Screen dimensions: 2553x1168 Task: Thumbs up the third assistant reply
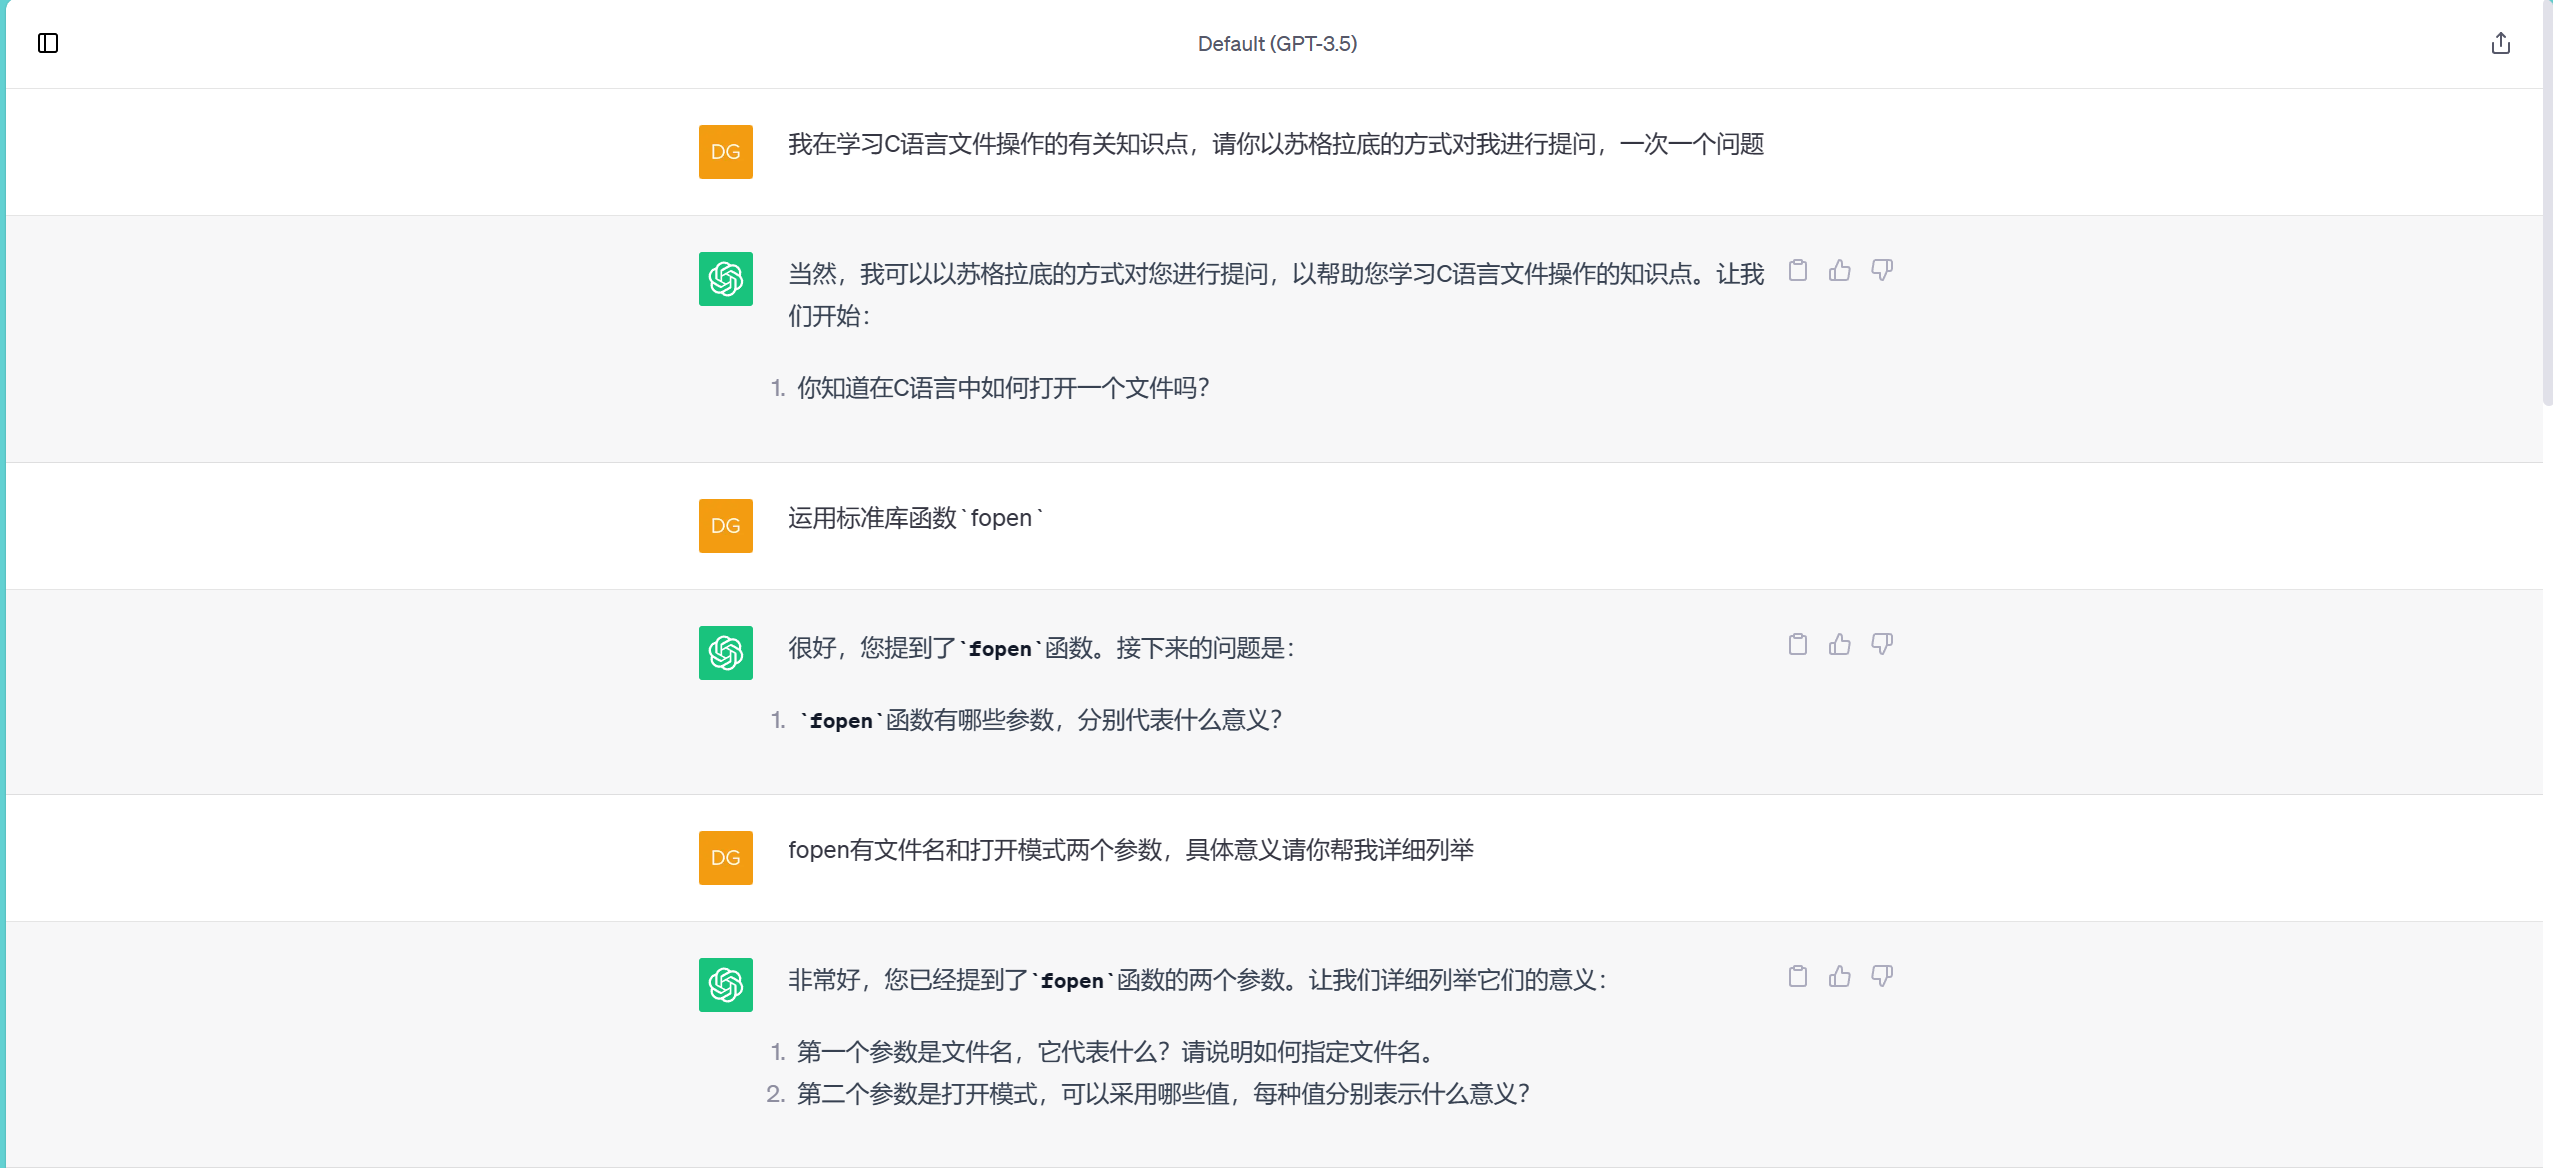[x=1839, y=977]
